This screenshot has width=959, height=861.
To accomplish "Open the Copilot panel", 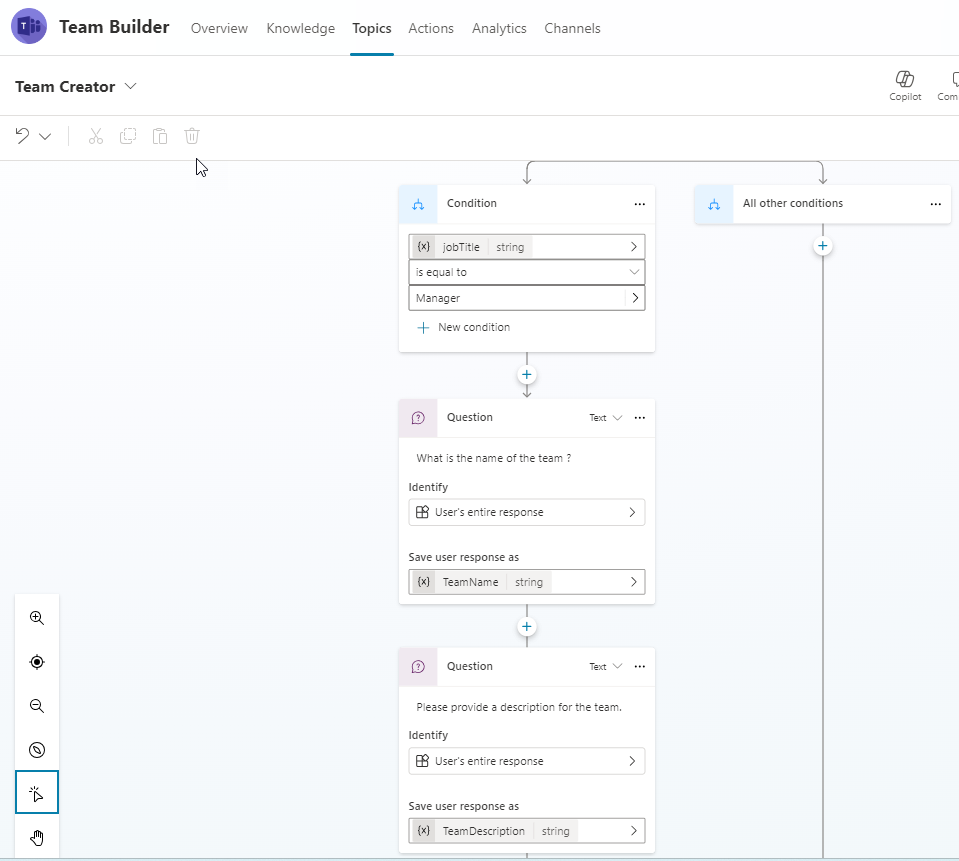I will tap(905, 83).
